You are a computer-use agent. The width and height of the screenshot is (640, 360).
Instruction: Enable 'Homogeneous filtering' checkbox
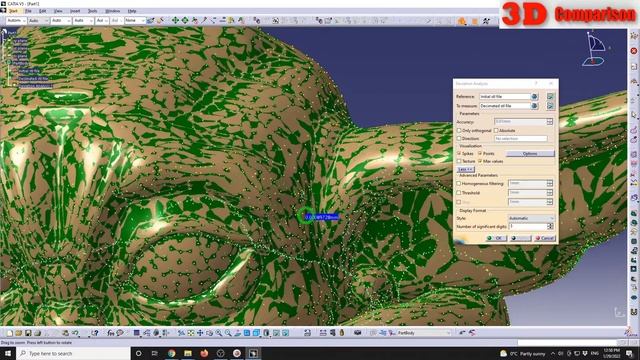pos(459,184)
